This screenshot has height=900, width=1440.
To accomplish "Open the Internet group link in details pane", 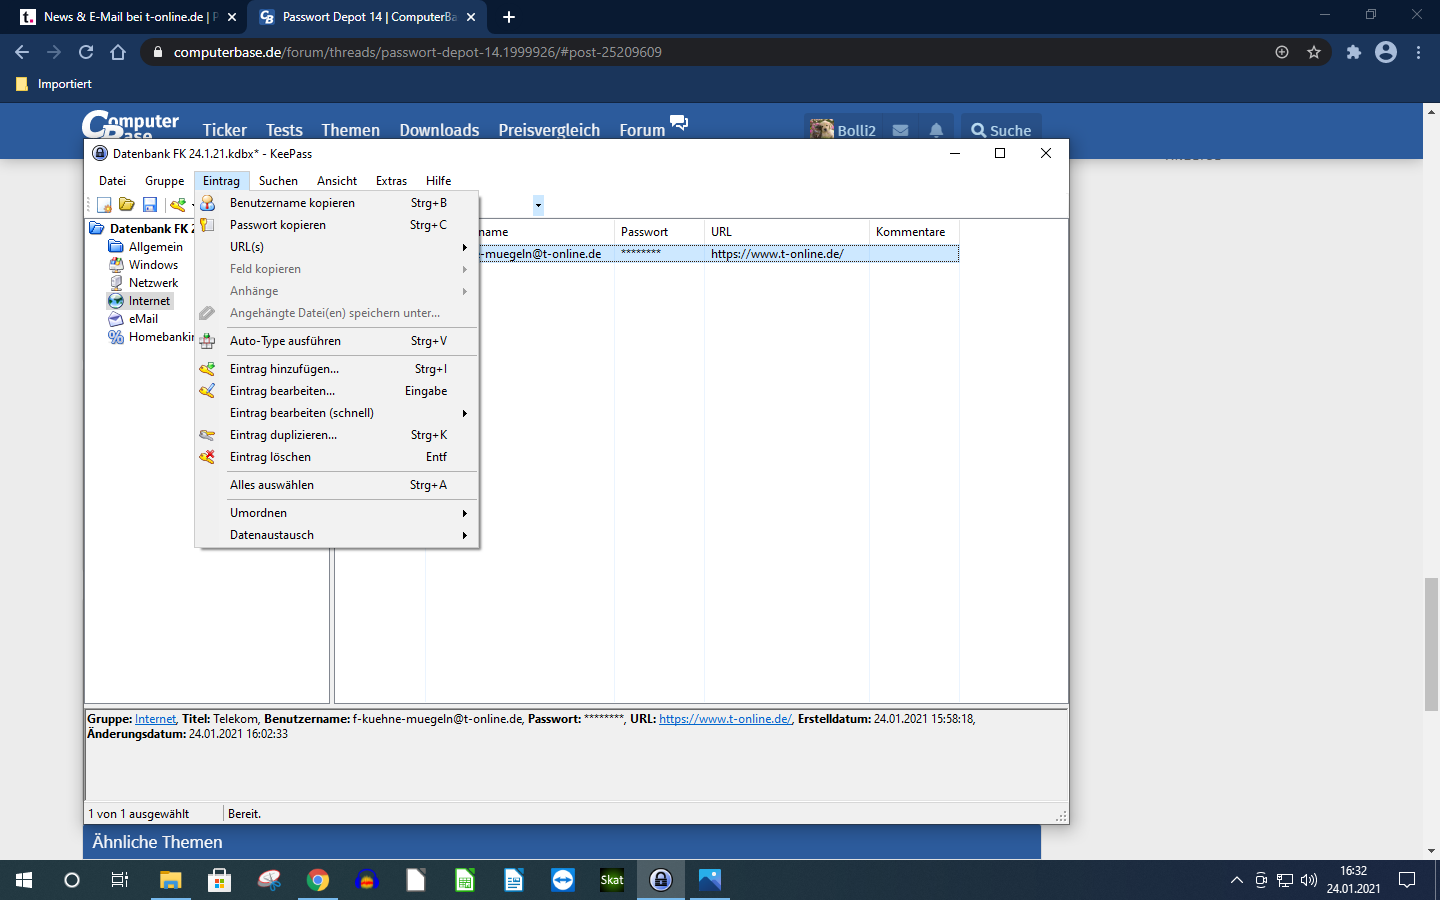I will pos(155,719).
